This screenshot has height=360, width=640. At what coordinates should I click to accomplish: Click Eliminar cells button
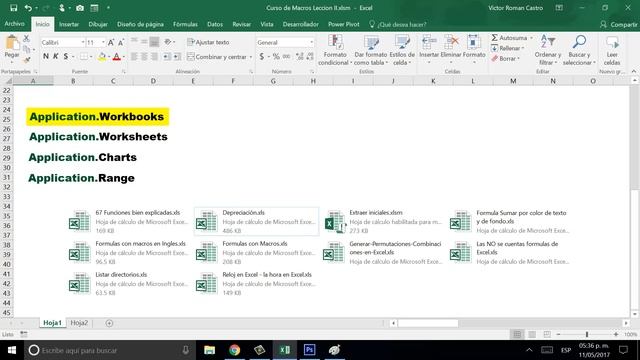coord(451,50)
